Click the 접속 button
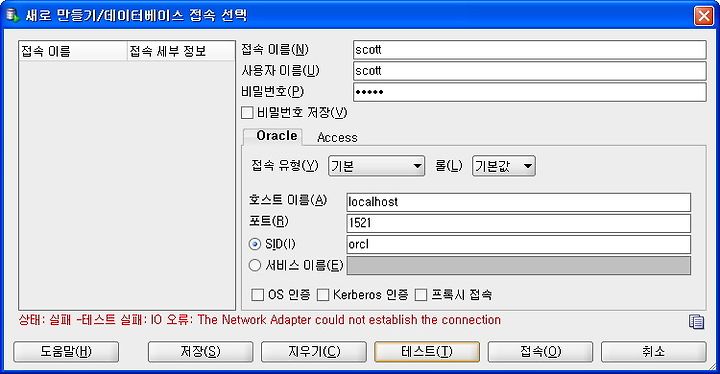The image size is (720, 374). pos(540,352)
